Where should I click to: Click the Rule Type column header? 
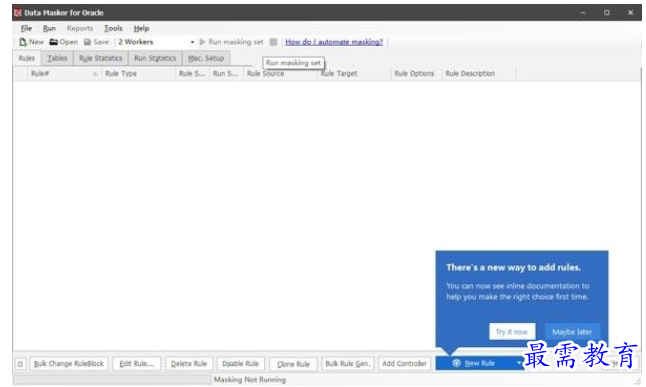pyautogui.click(x=139, y=74)
